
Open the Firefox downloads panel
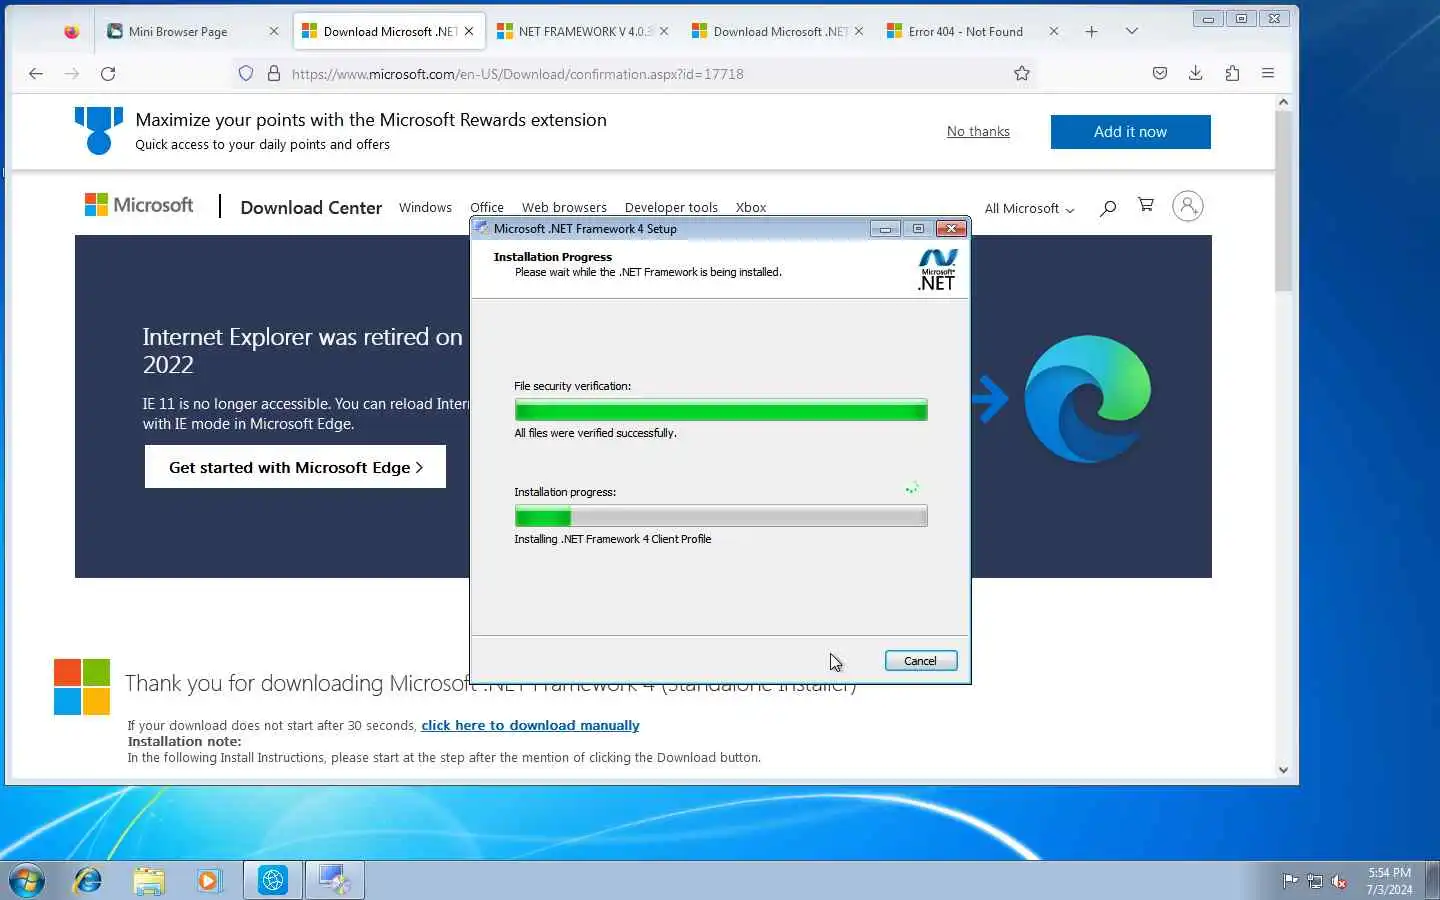(1196, 73)
